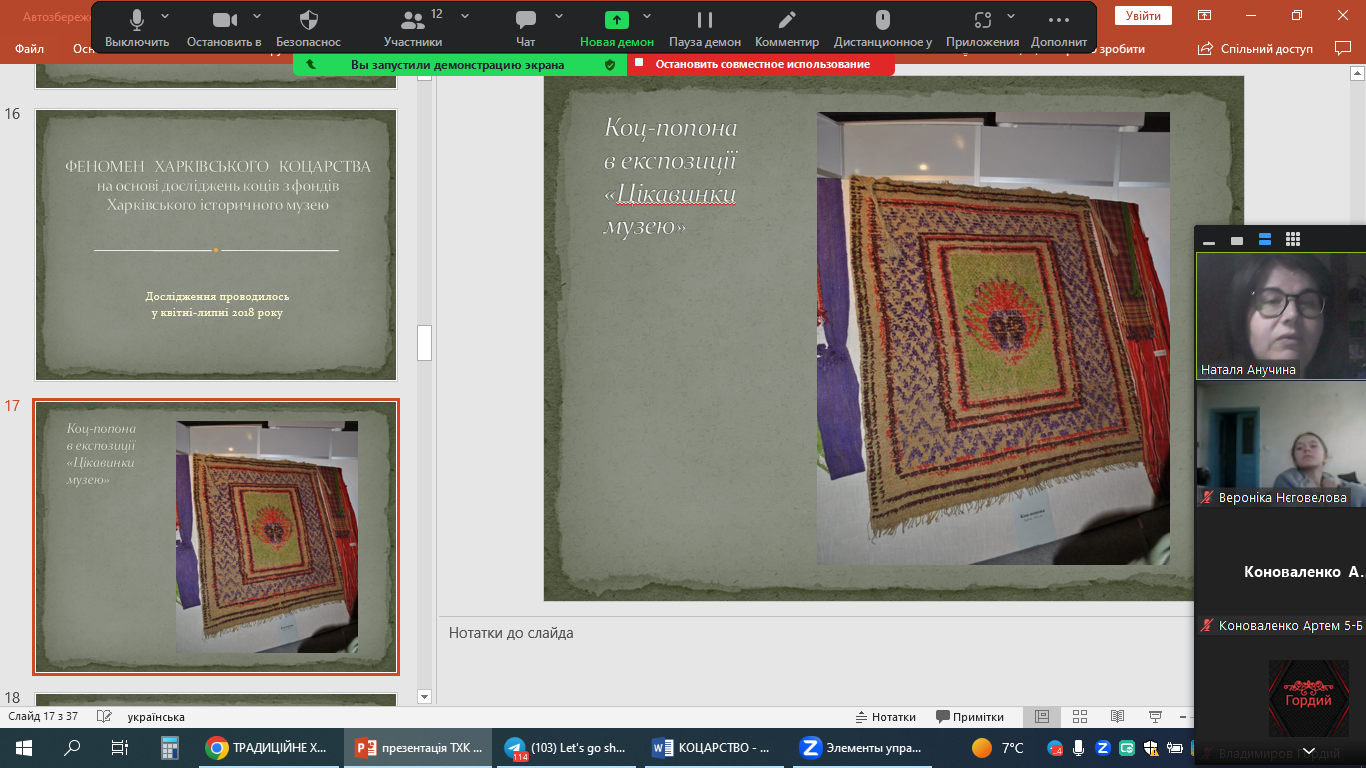The width and height of the screenshot is (1366, 768).
Task: Switch to Chrome ТРАДИЦІЙНЕ Х... taskbar window
Action: point(268,747)
